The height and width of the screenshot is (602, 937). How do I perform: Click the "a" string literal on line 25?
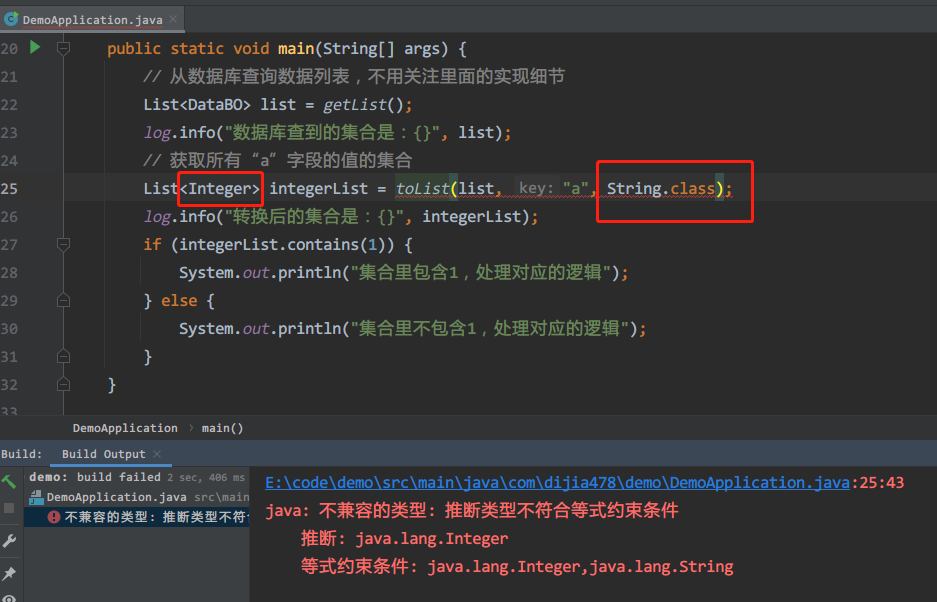click(575, 189)
